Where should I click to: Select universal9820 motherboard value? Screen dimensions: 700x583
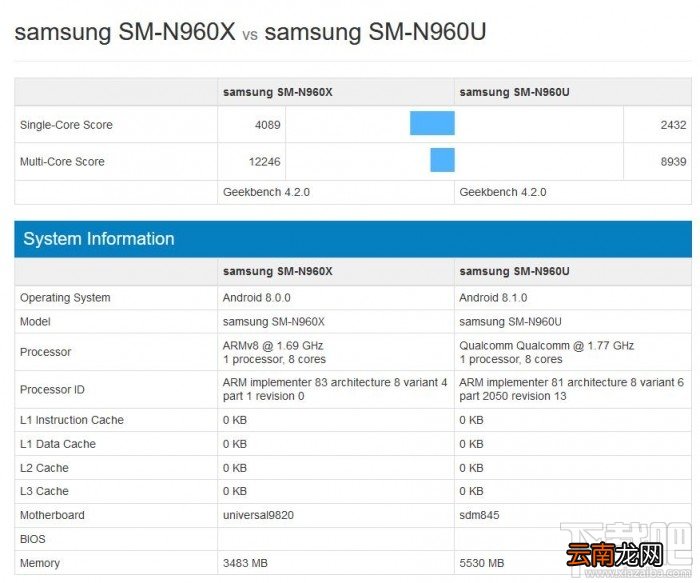[x=258, y=516]
